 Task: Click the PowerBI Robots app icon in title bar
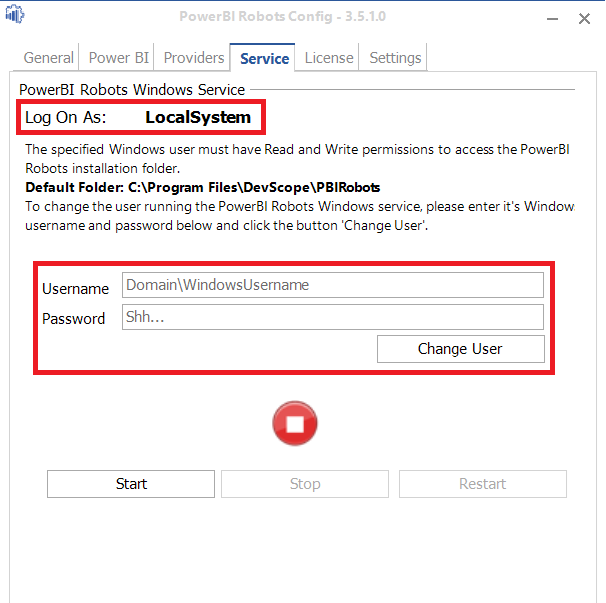click(x=16, y=16)
